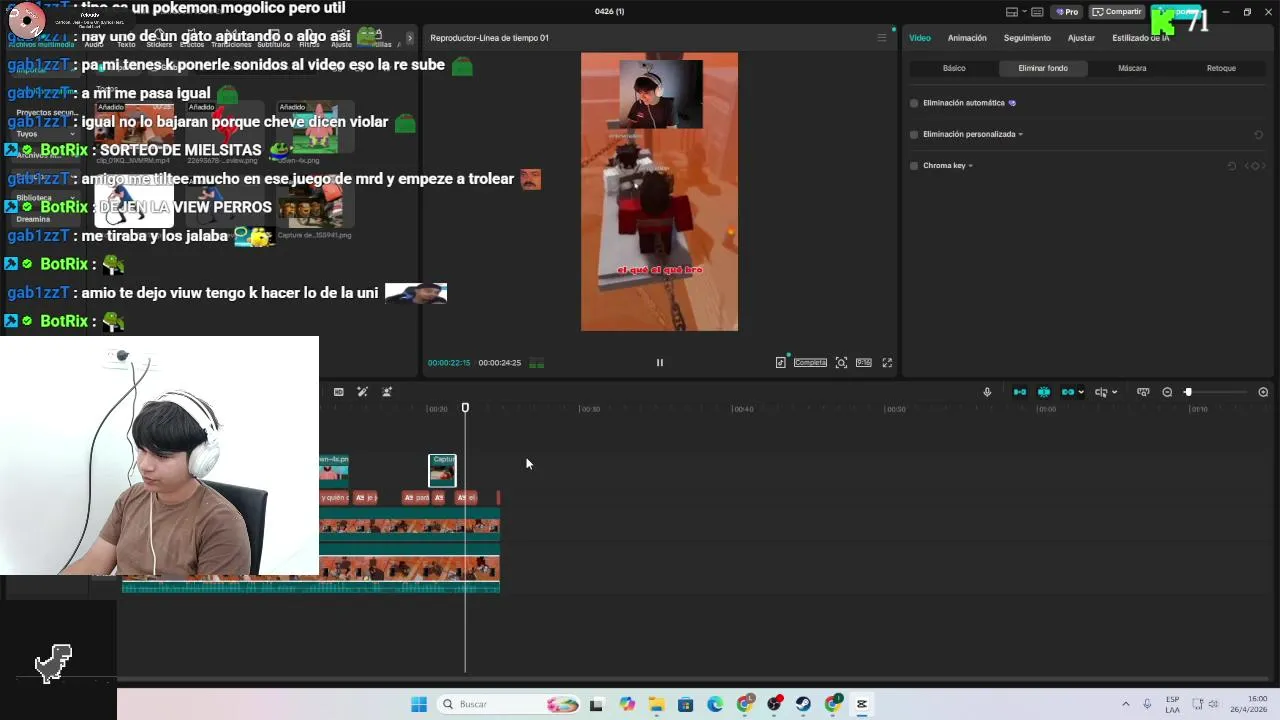Switch to CapCut from the taskbar
Image resolution: width=1280 pixels, height=720 pixels.
[x=861, y=704]
